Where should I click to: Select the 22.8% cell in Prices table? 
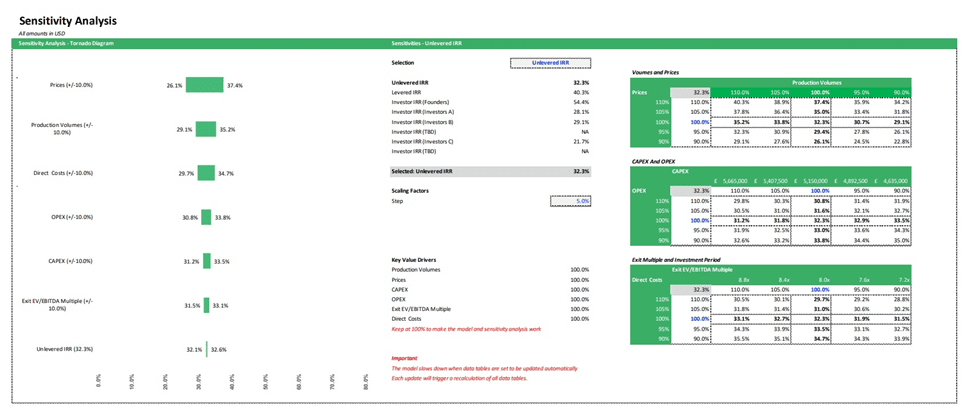click(x=892, y=142)
